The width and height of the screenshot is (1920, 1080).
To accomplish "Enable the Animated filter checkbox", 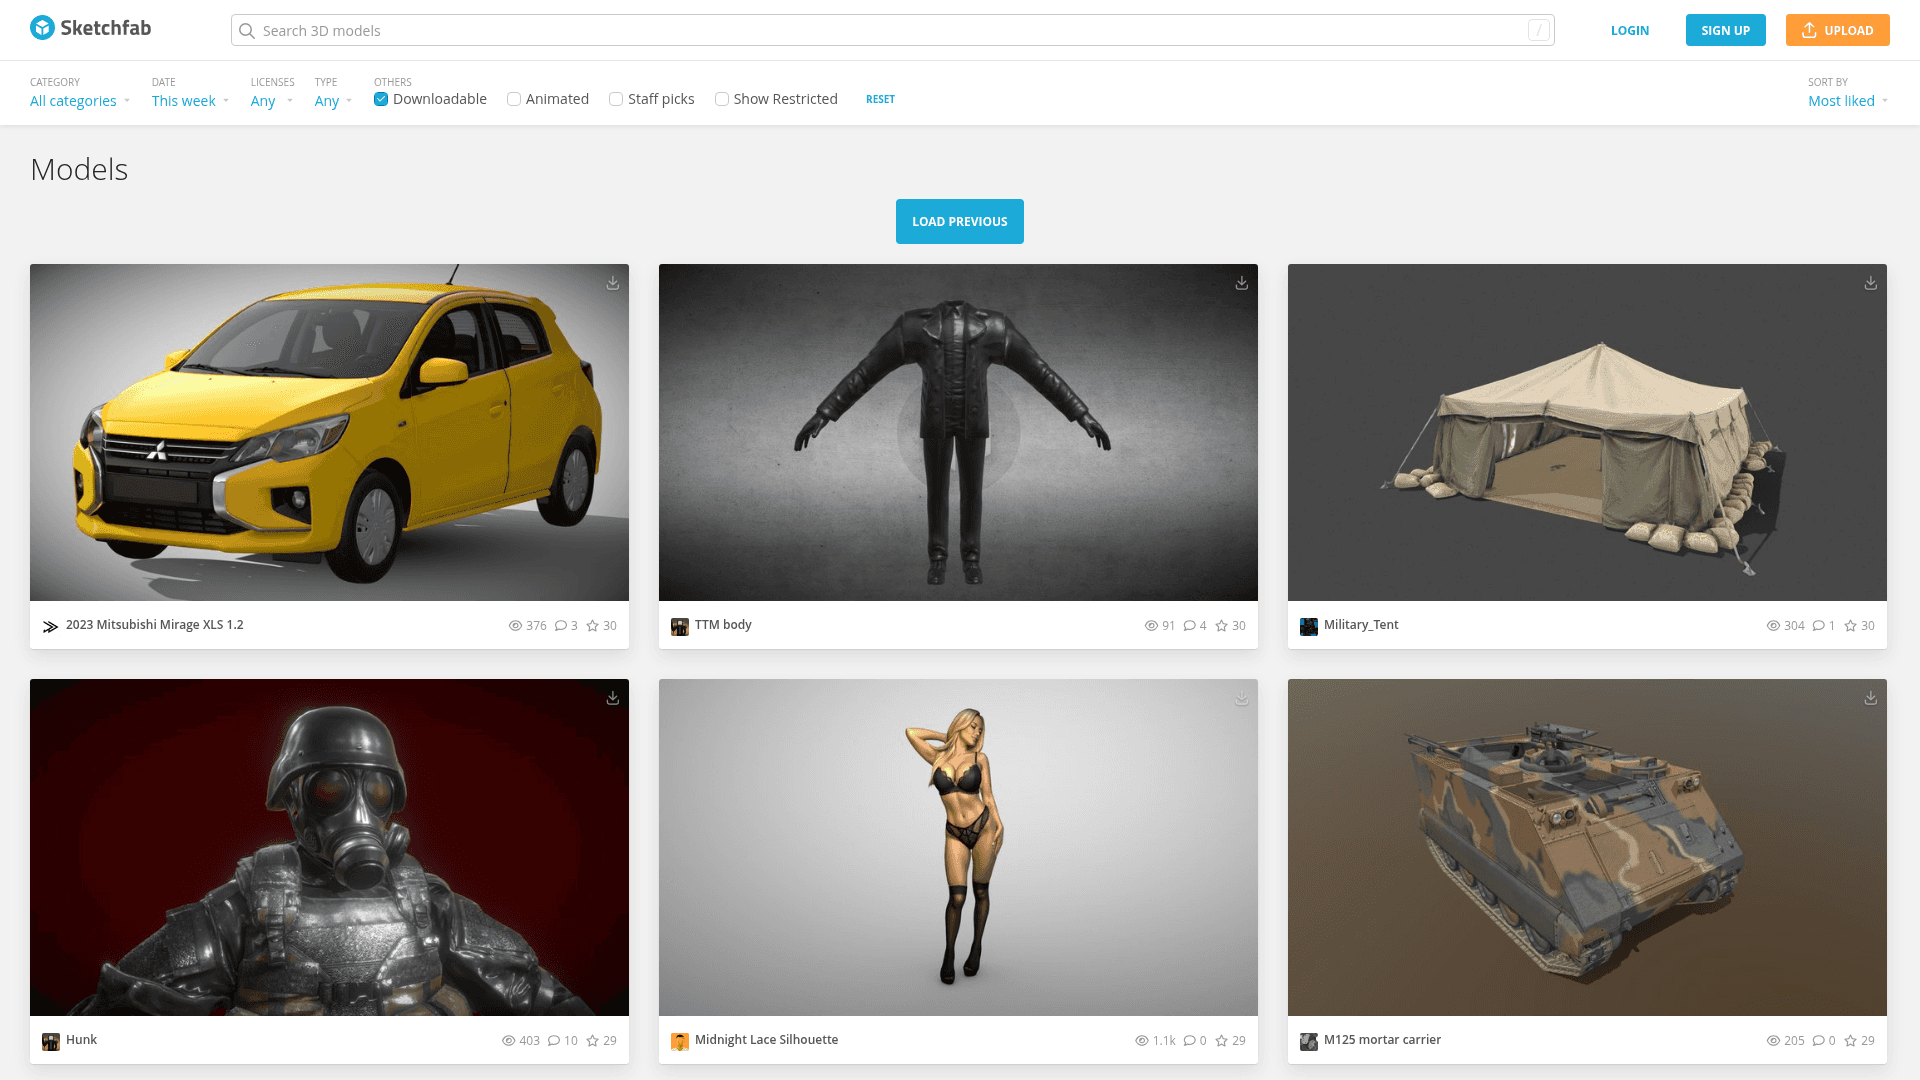I will pyautogui.click(x=514, y=99).
